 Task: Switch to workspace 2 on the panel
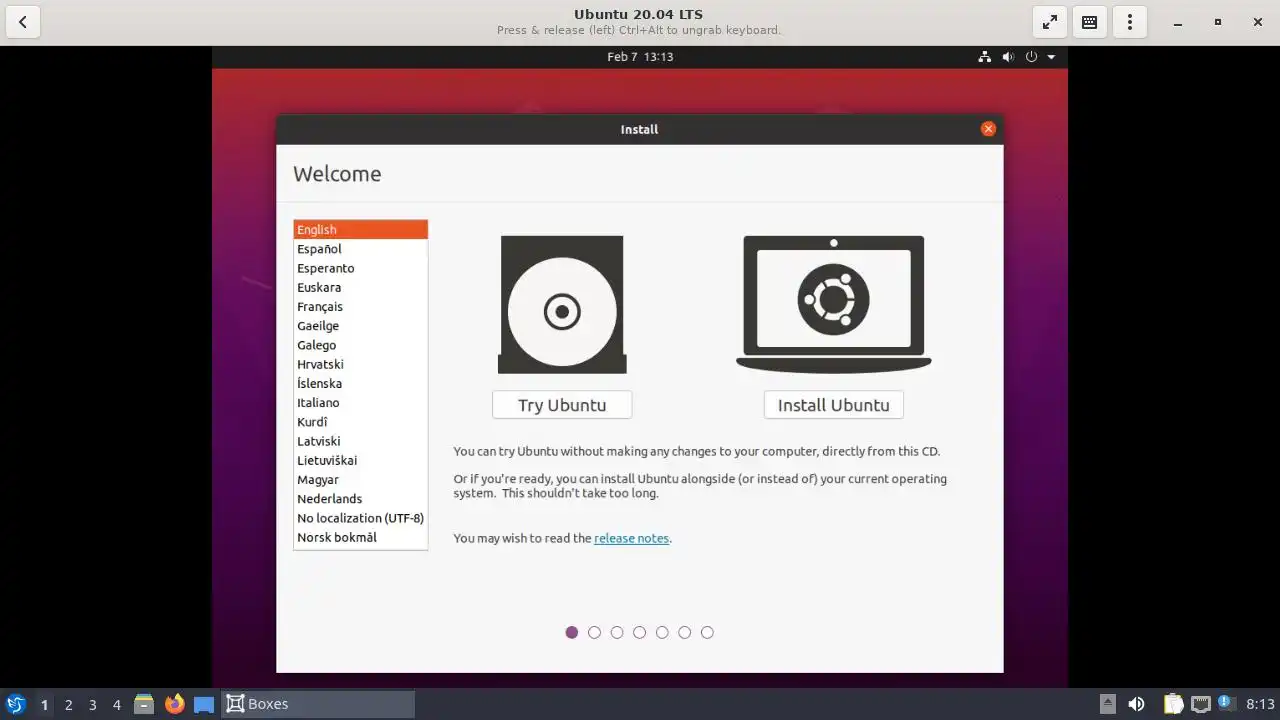click(68, 704)
